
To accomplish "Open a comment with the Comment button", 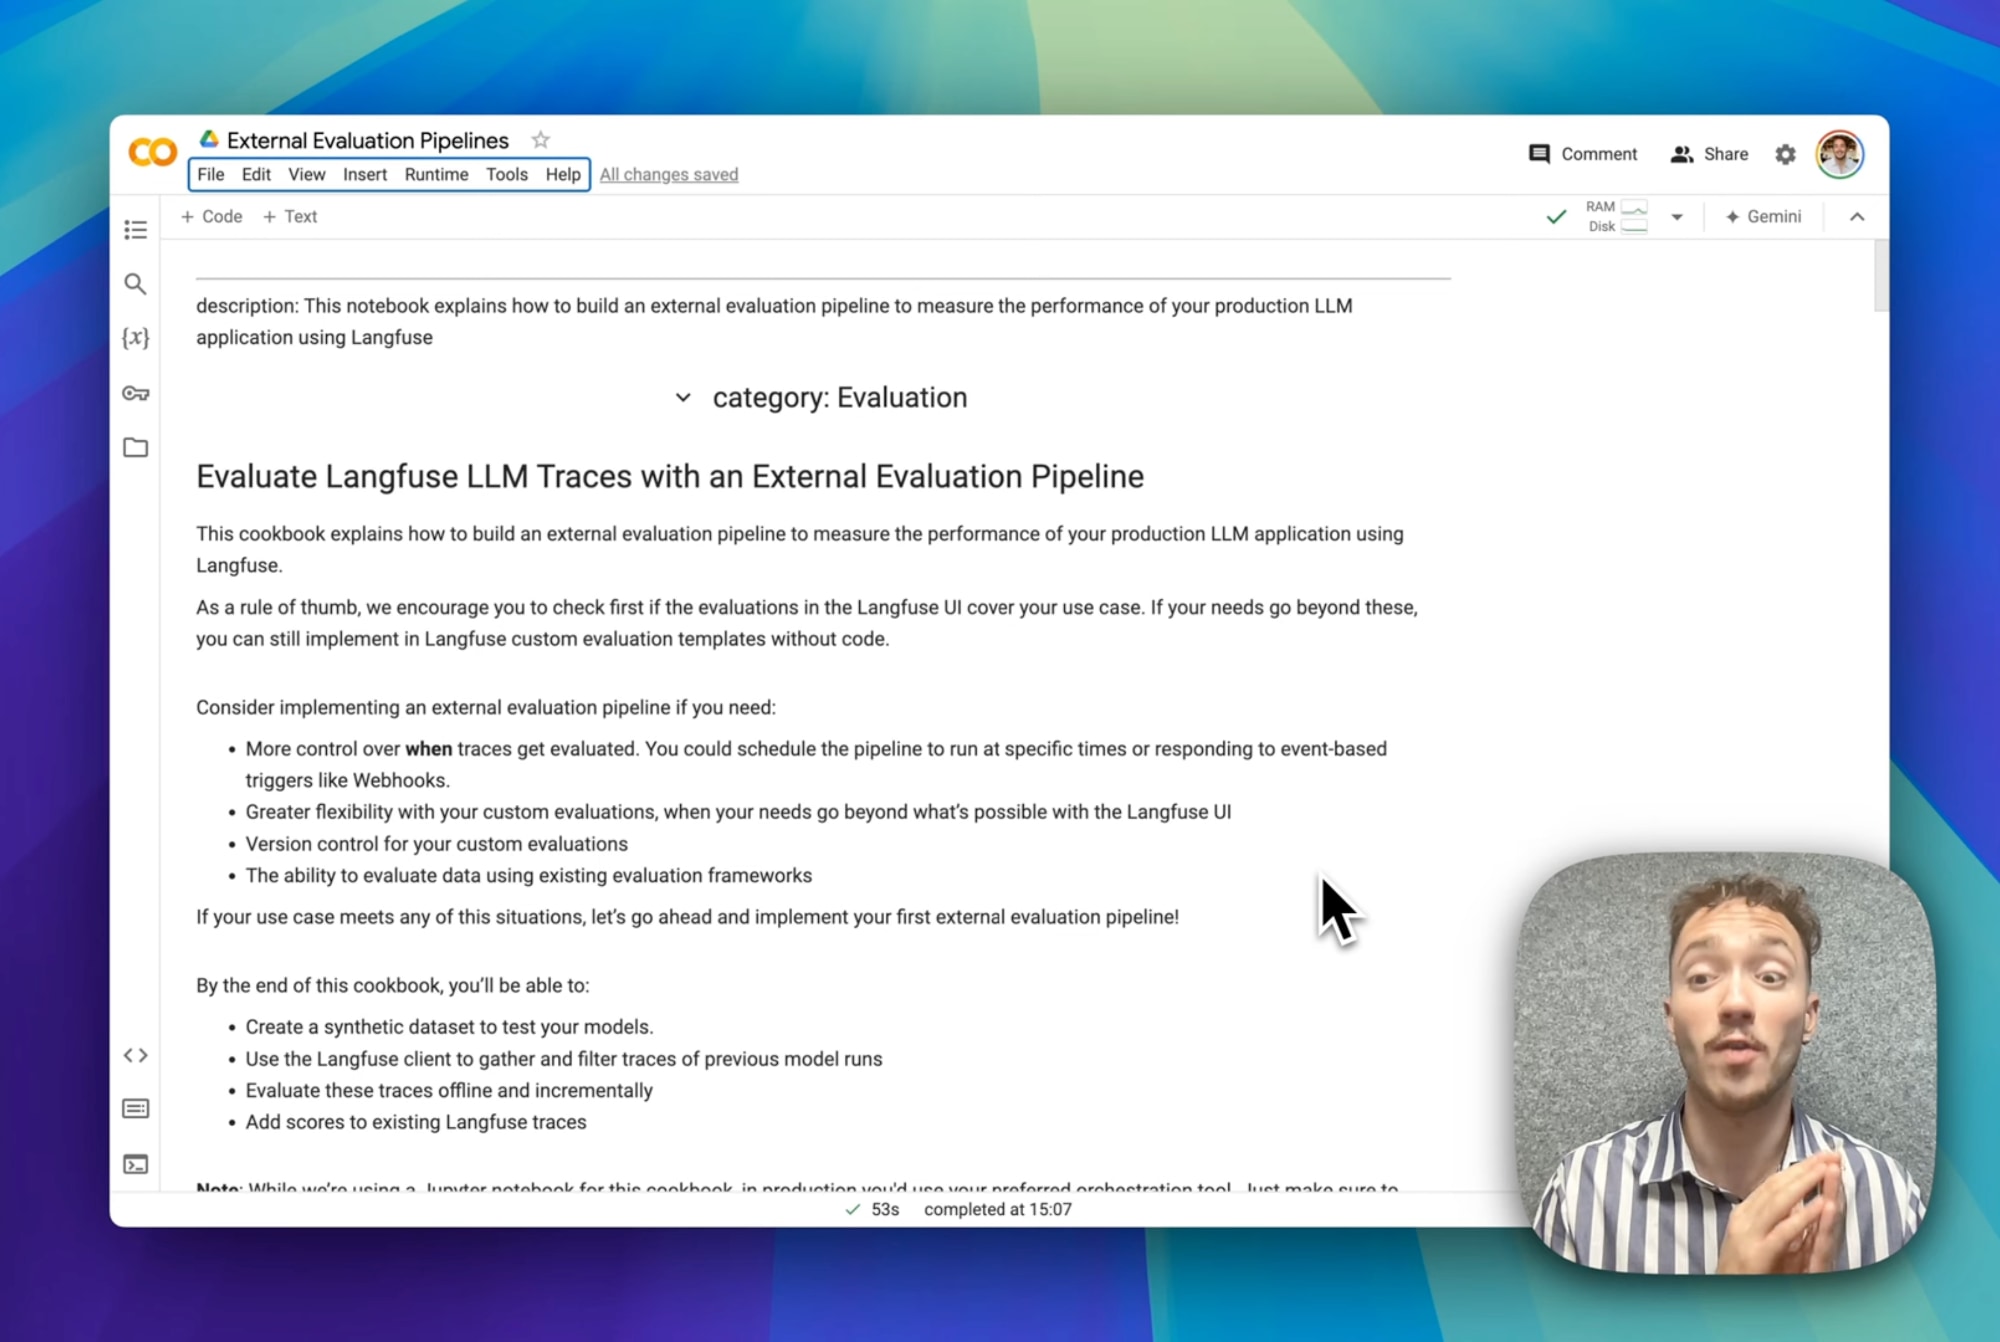I will click(1583, 154).
